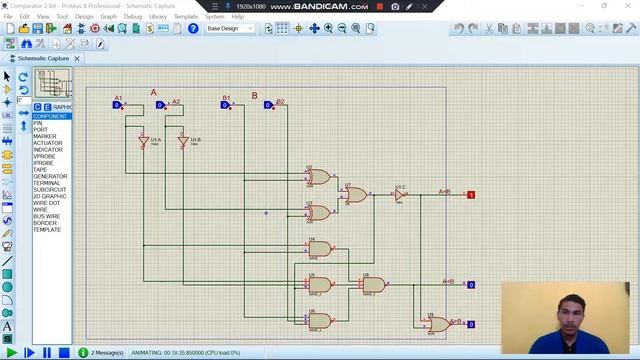Image resolution: width=640 pixels, height=360 pixels.
Task: Zoom to fit entire sheet
Action: (x=356, y=29)
